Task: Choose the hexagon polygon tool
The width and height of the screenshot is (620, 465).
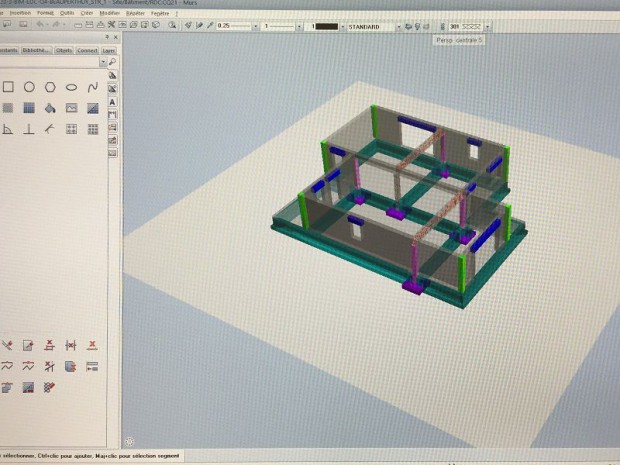Action: (50, 87)
